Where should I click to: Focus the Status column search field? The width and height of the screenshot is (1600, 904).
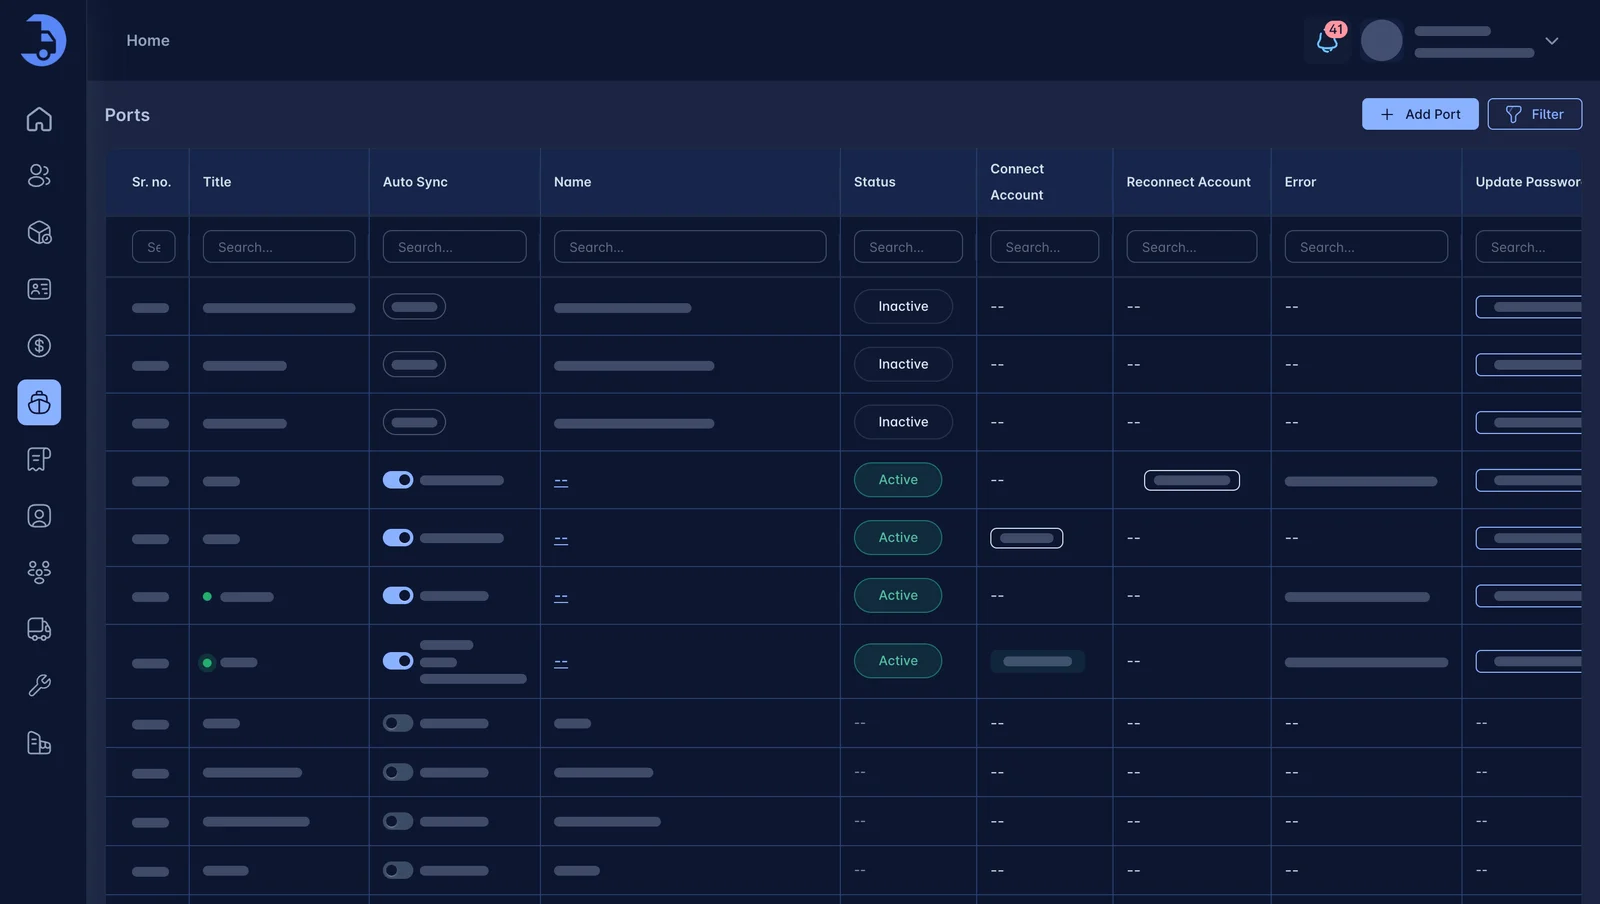(908, 247)
